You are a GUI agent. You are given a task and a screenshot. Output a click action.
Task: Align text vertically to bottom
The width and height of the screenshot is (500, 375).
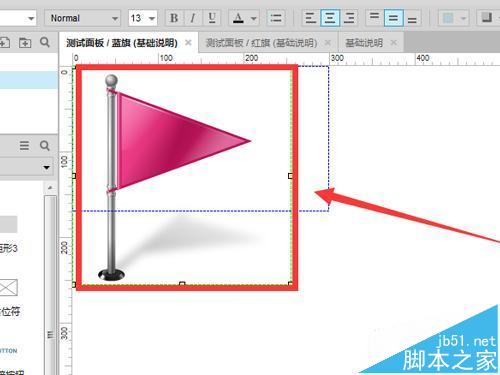[412, 18]
